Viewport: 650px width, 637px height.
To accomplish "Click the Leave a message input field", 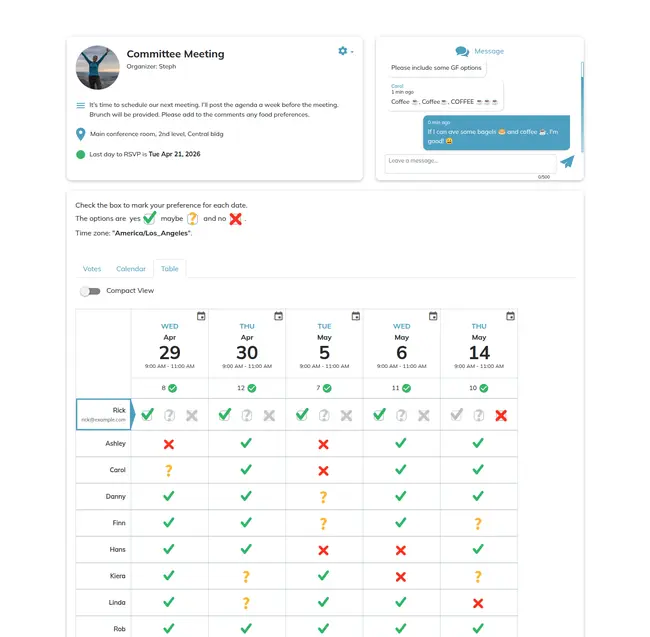I will pos(469,162).
